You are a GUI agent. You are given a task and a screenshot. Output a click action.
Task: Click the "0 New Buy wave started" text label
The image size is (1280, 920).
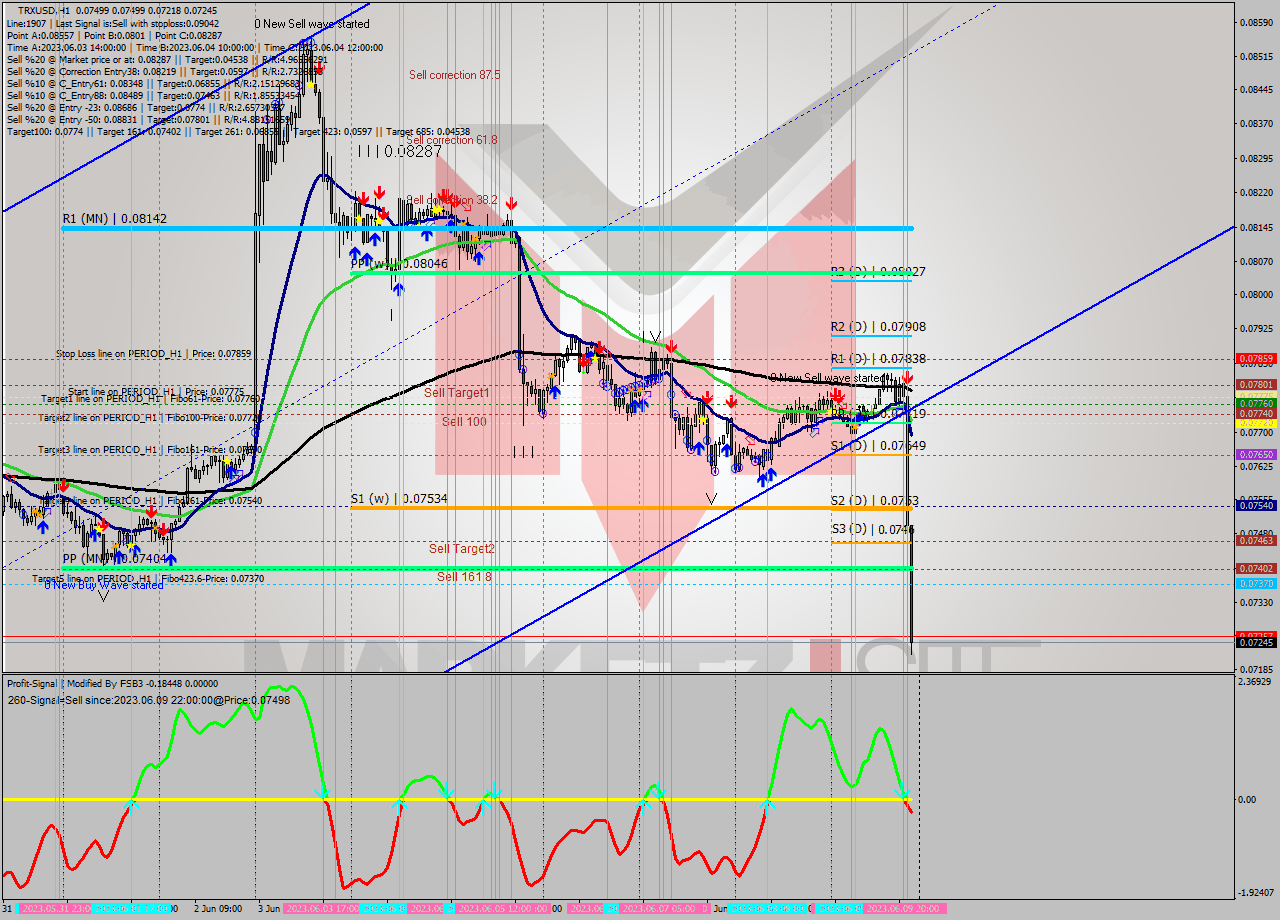tap(105, 586)
